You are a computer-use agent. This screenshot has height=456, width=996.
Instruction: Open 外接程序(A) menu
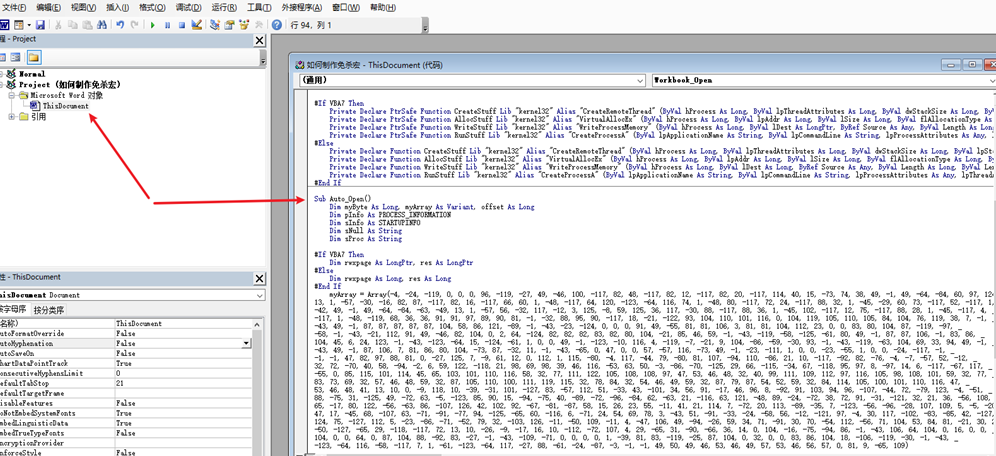click(x=302, y=8)
